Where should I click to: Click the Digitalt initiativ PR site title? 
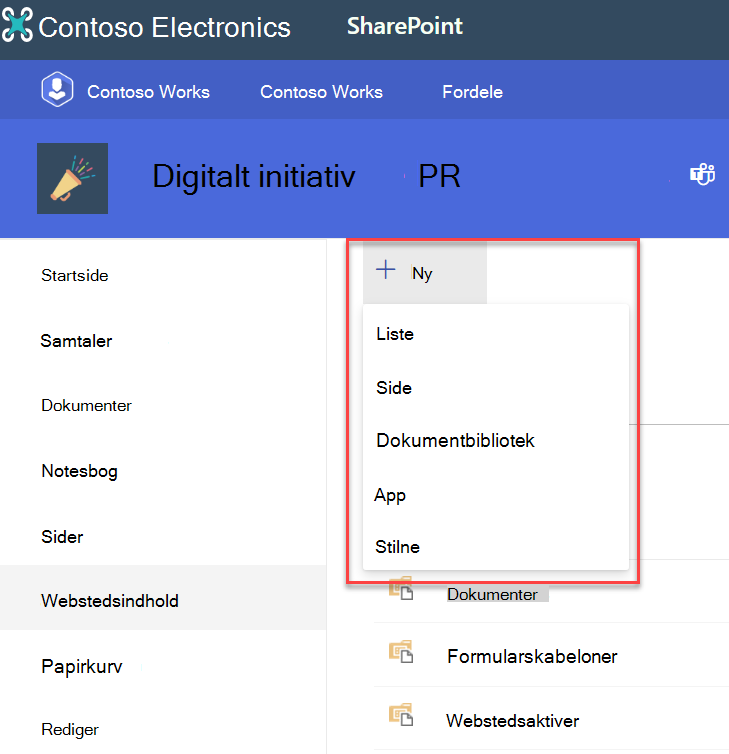pos(306,176)
